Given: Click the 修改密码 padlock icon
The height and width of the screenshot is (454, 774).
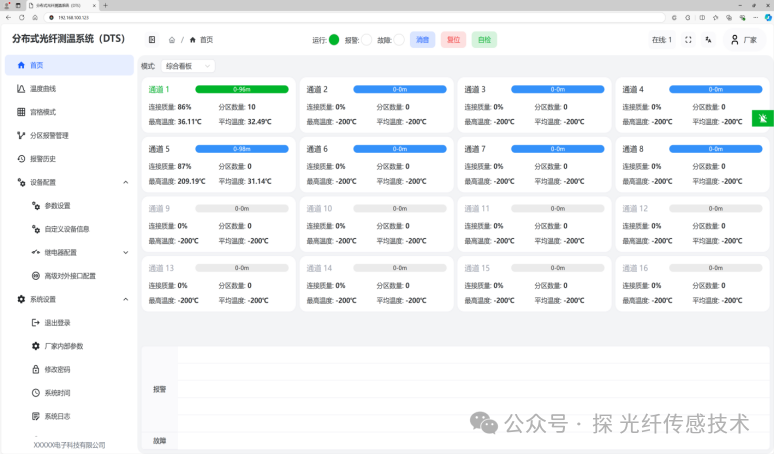Looking at the screenshot, I should pyautogui.click(x=36, y=369).
